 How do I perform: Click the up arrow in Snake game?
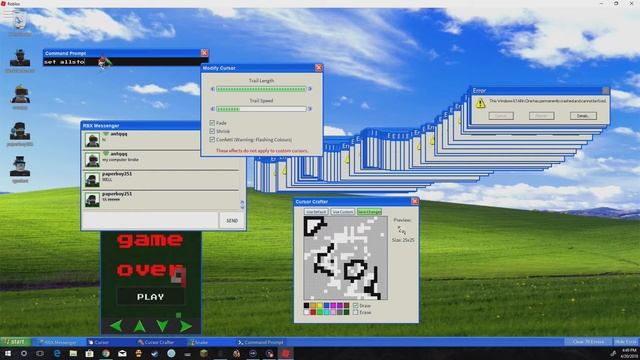(140, 326)
